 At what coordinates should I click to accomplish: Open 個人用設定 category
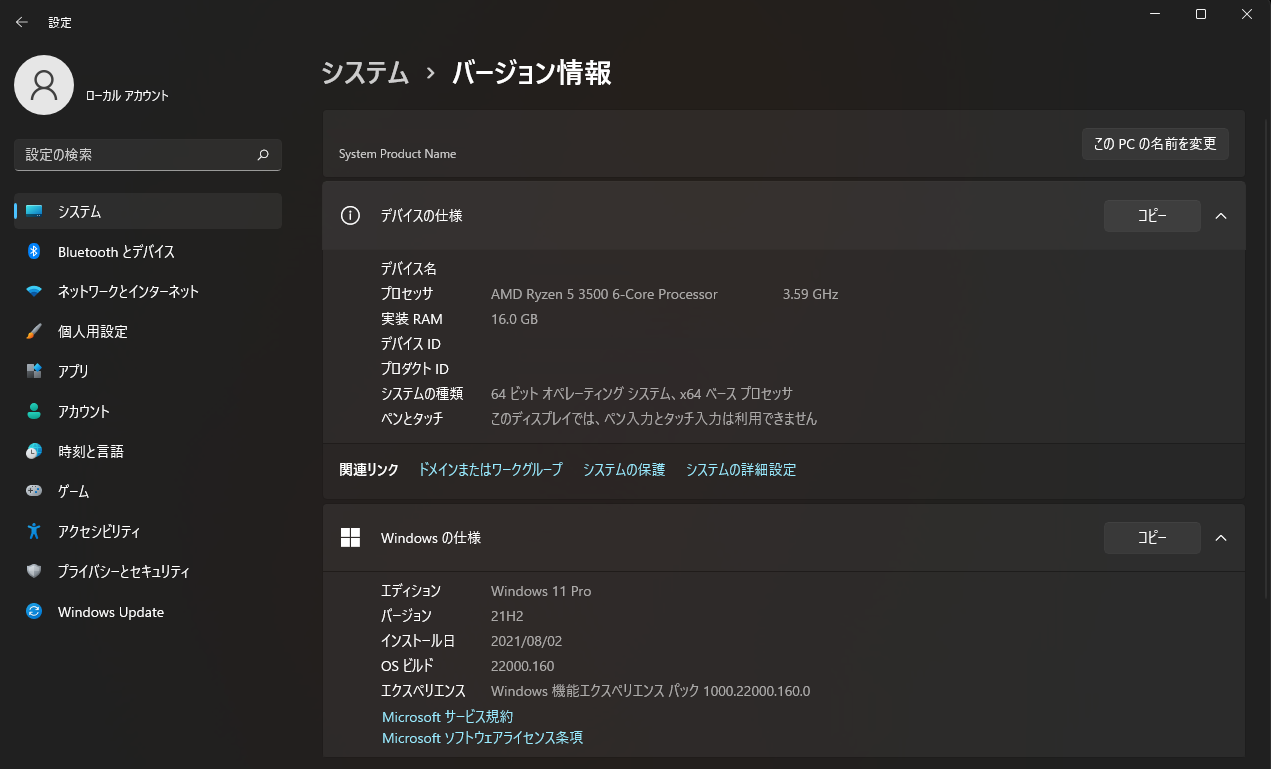[148, 331]
